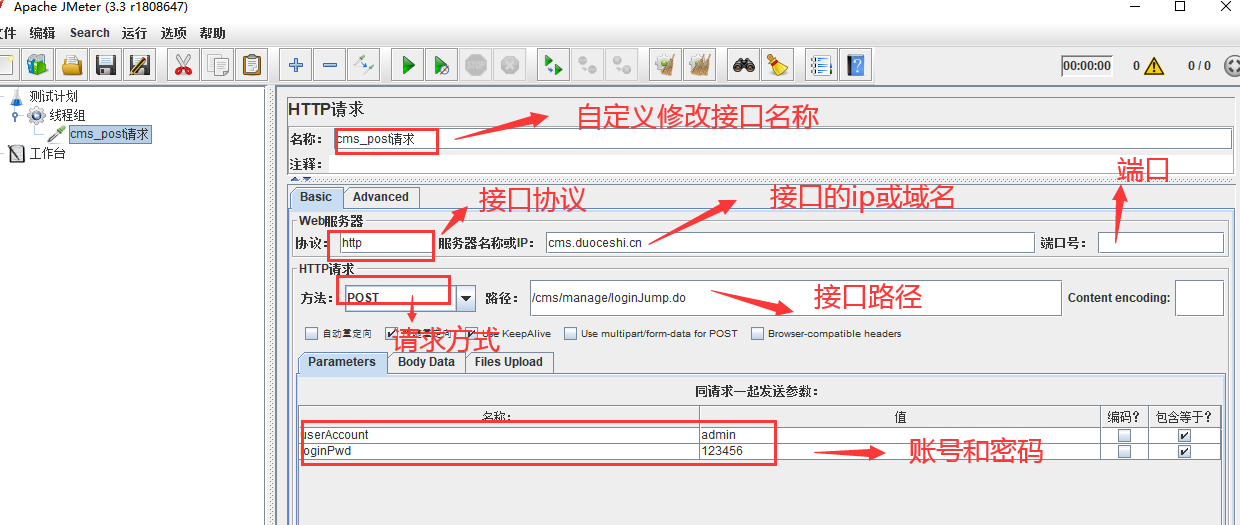Select the Body Data tab
This screenshot has width=1240, height=525.
pos(426,362)
